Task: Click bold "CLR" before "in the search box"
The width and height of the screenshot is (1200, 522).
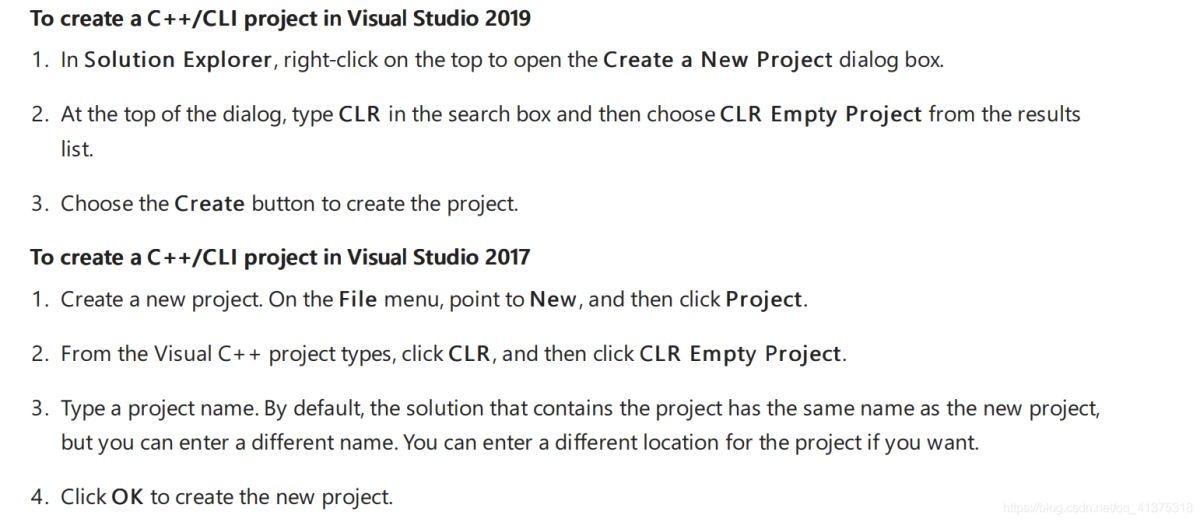Action: 360,114
